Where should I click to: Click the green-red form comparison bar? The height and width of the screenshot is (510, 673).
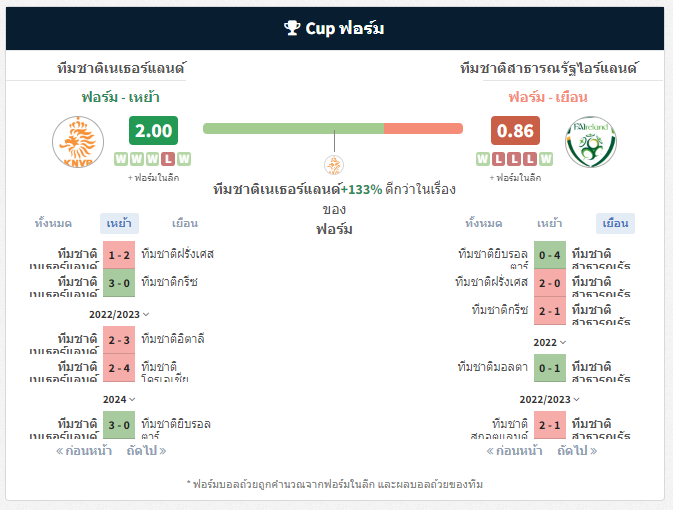333,128
